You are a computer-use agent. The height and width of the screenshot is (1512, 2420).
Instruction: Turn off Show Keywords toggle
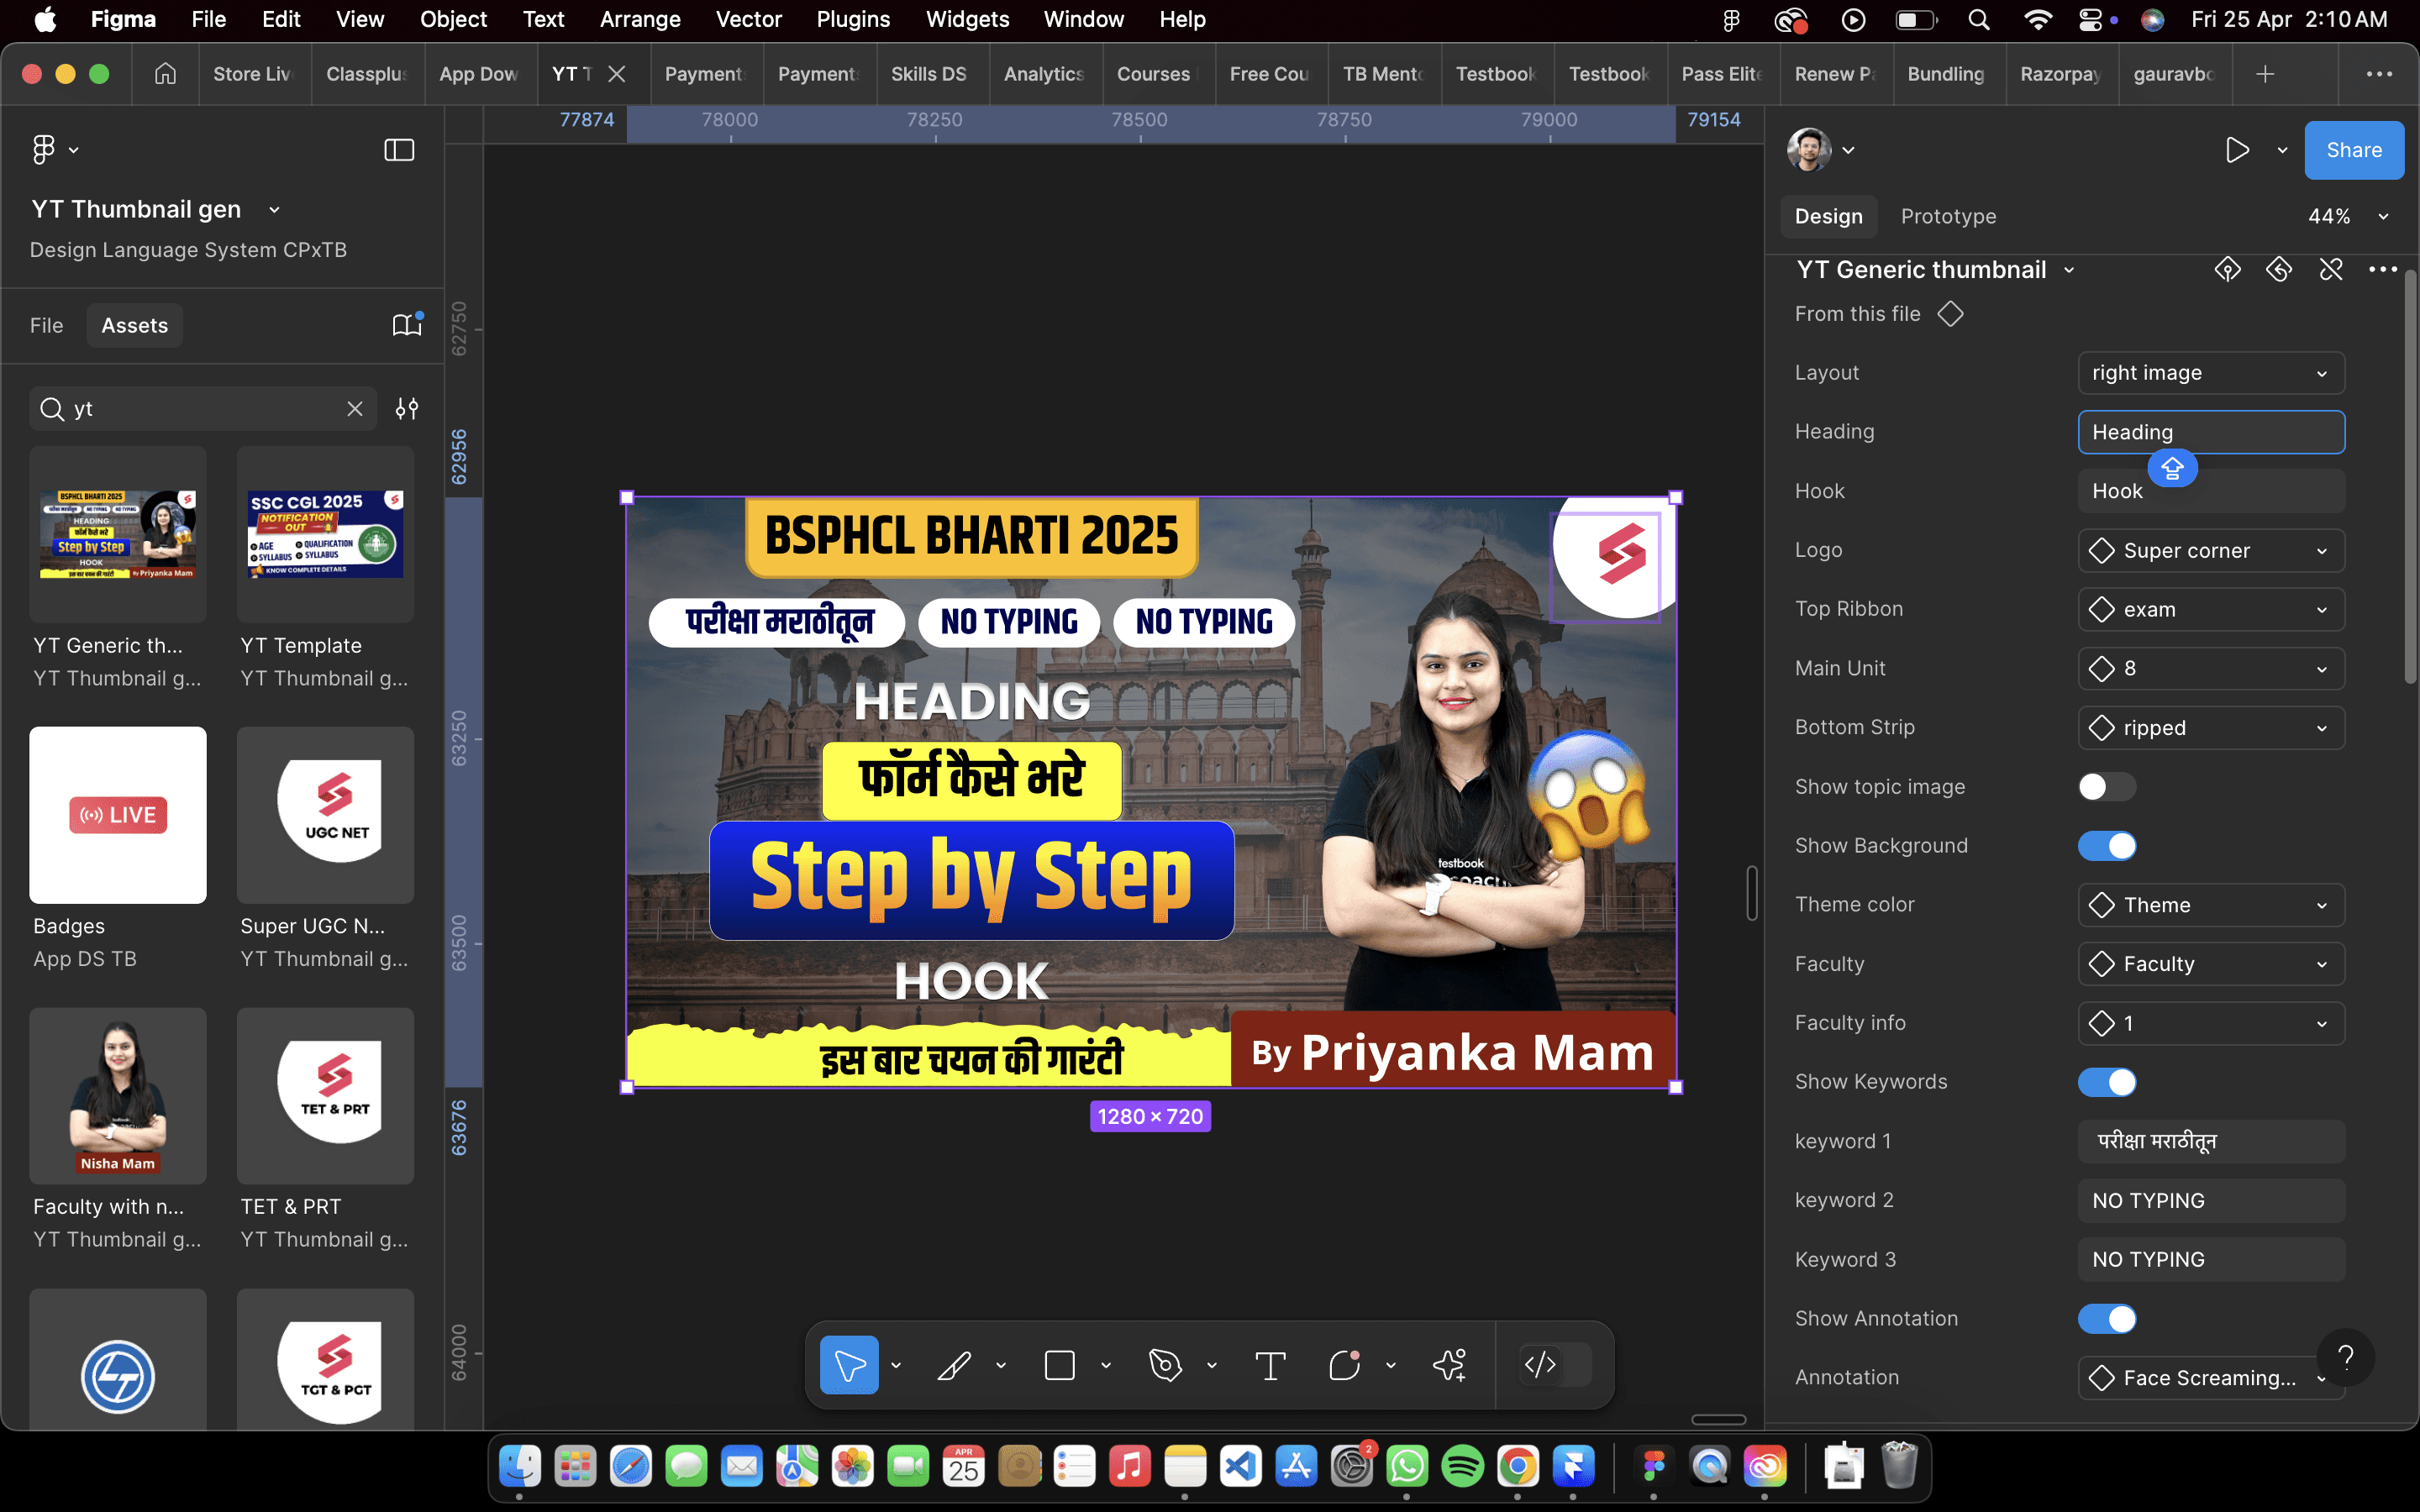point(2106,1082)
